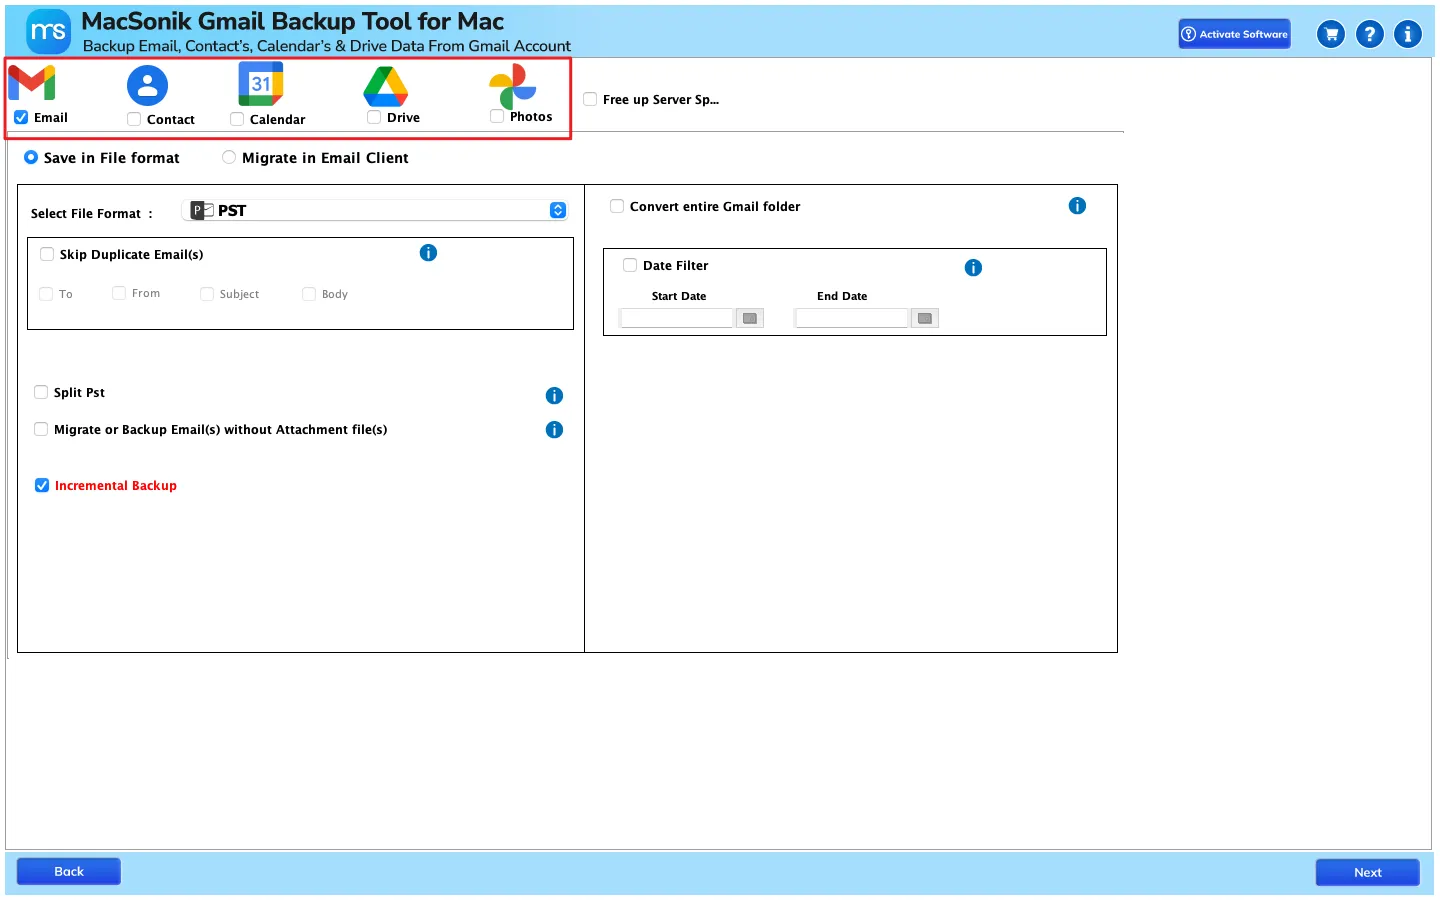
Task: Check the Photos checkbox
Action: [x=497, y=116]
